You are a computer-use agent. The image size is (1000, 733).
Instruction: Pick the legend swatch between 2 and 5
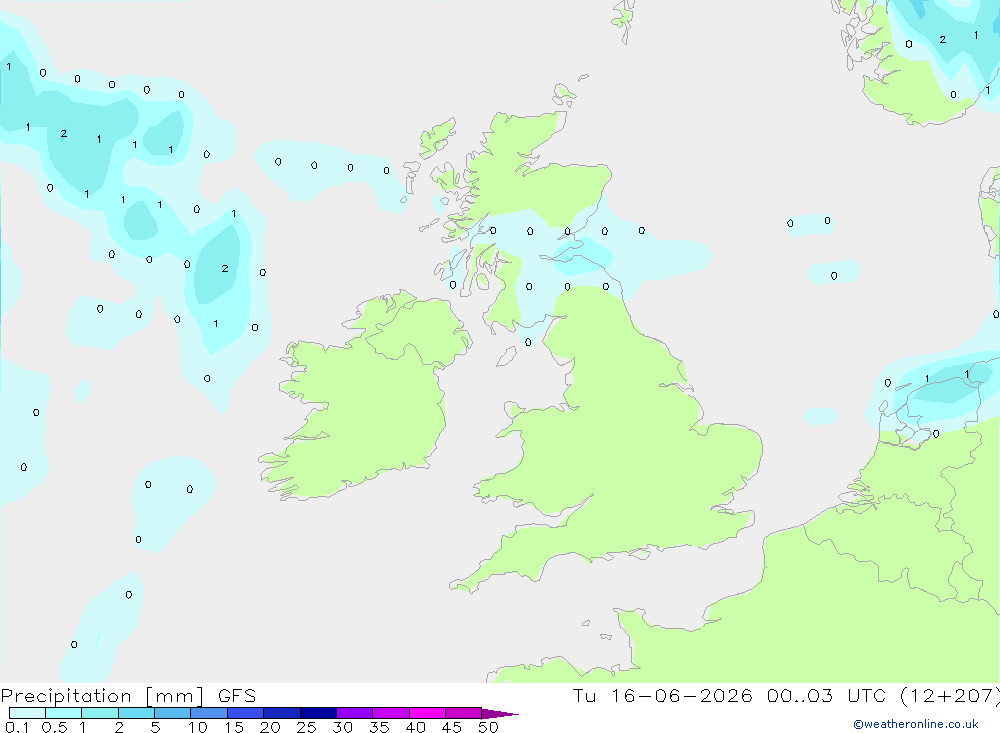coord(136,713)
